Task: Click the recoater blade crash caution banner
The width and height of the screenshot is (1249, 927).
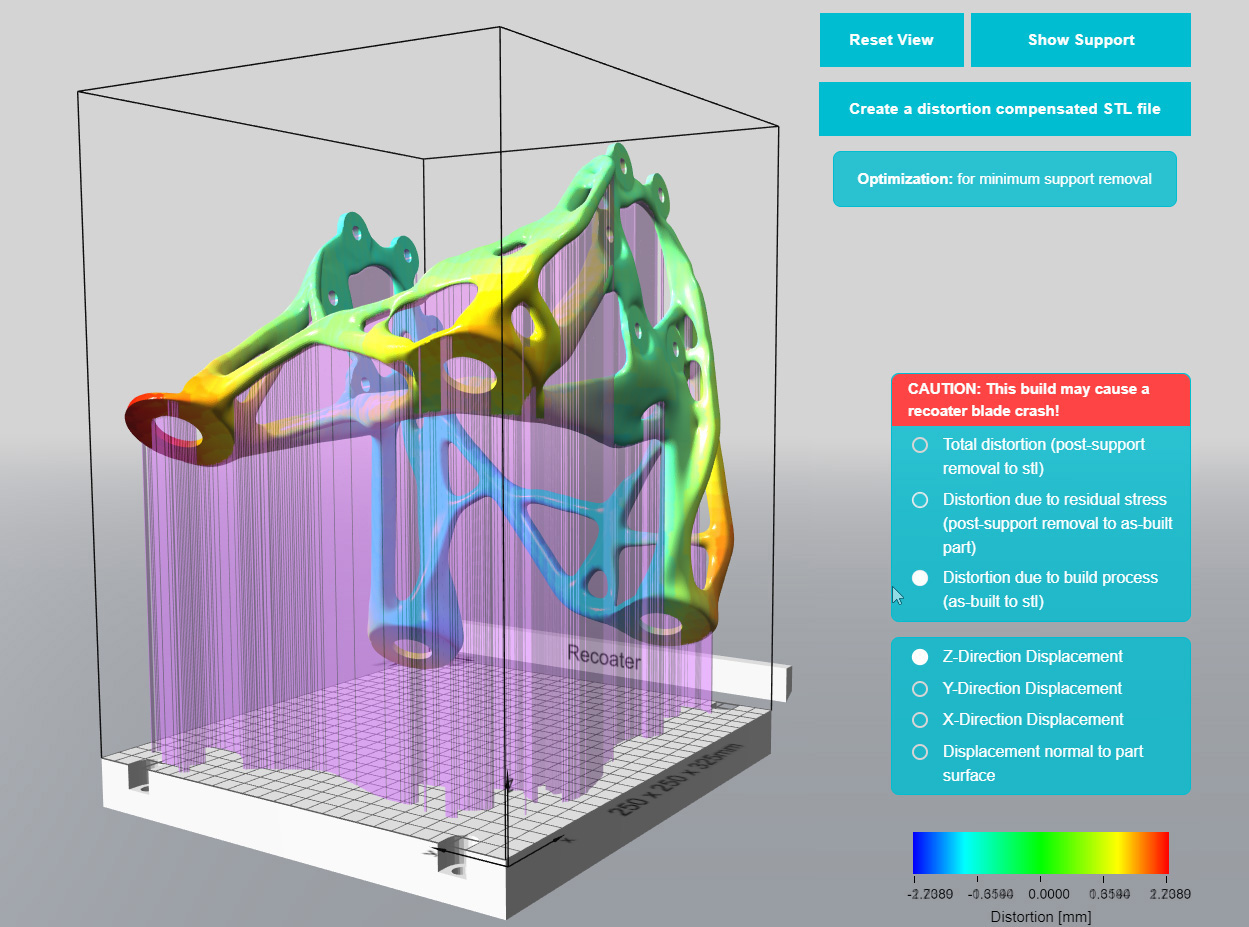Action: (x=1040, y=398)
